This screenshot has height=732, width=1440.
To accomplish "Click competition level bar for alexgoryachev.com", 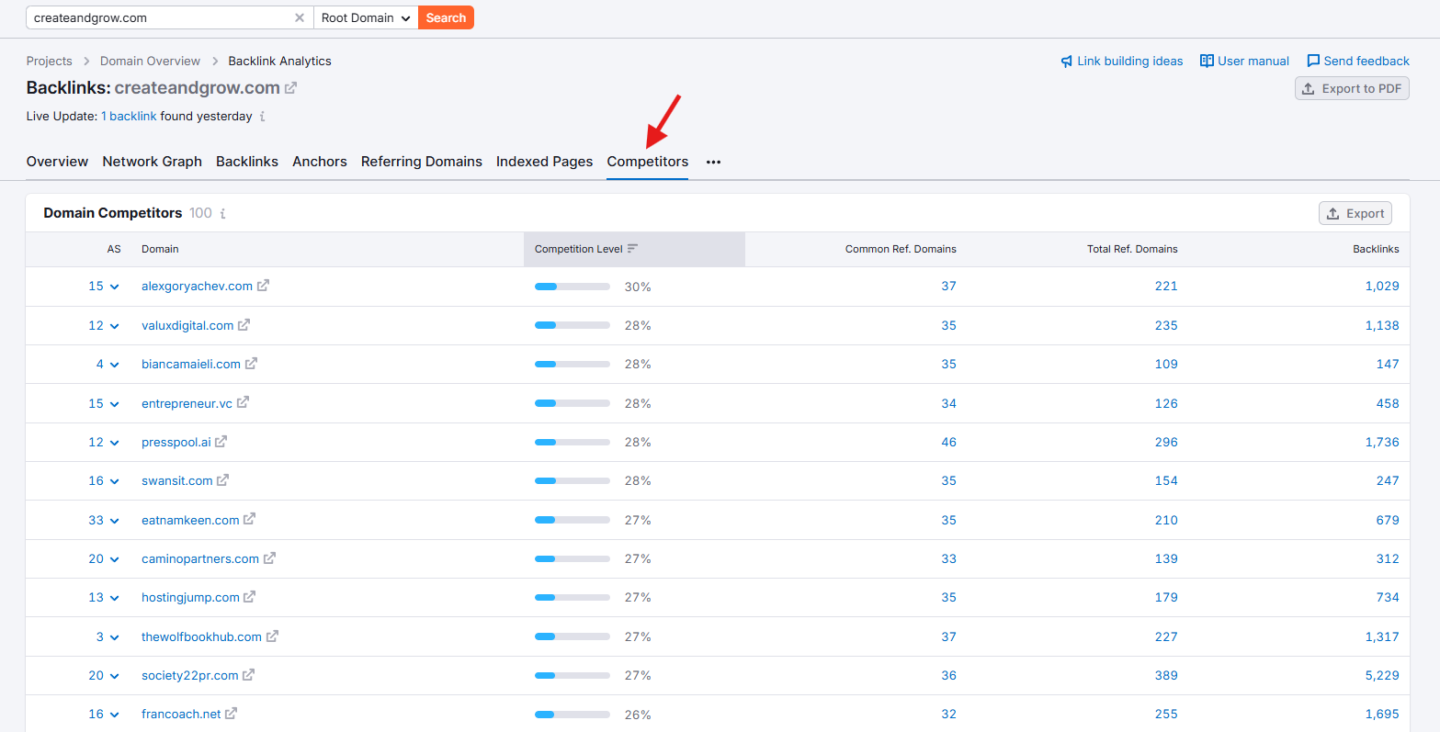I will click(572, 286).
